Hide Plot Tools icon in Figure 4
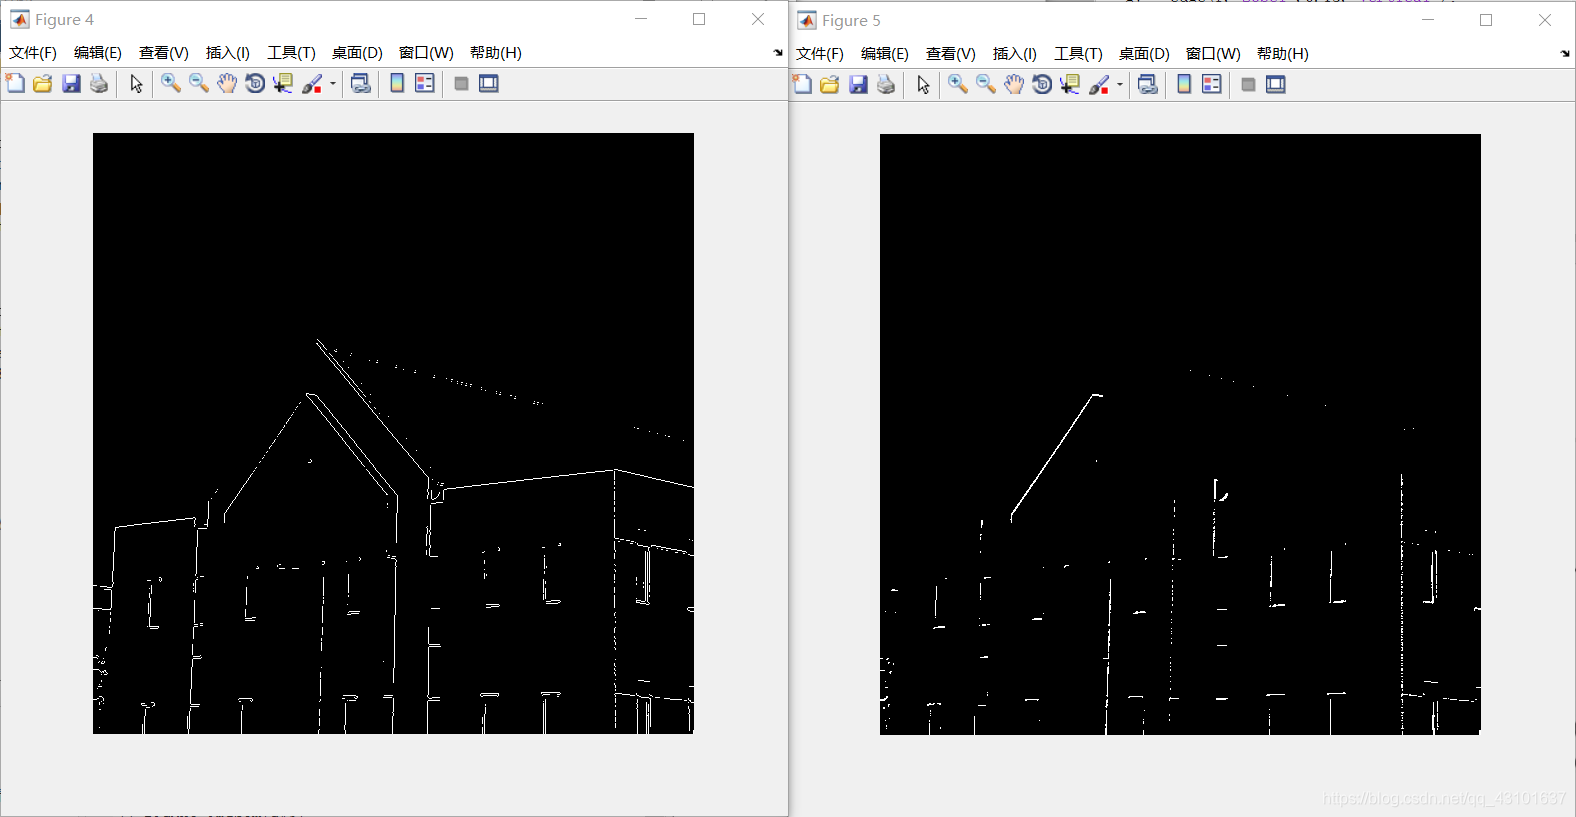This screenshot has height=817, width=1576. 461,83
